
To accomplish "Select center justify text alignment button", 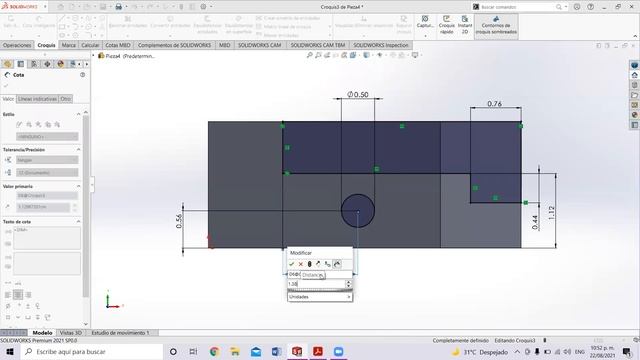I will click(18, 295).
